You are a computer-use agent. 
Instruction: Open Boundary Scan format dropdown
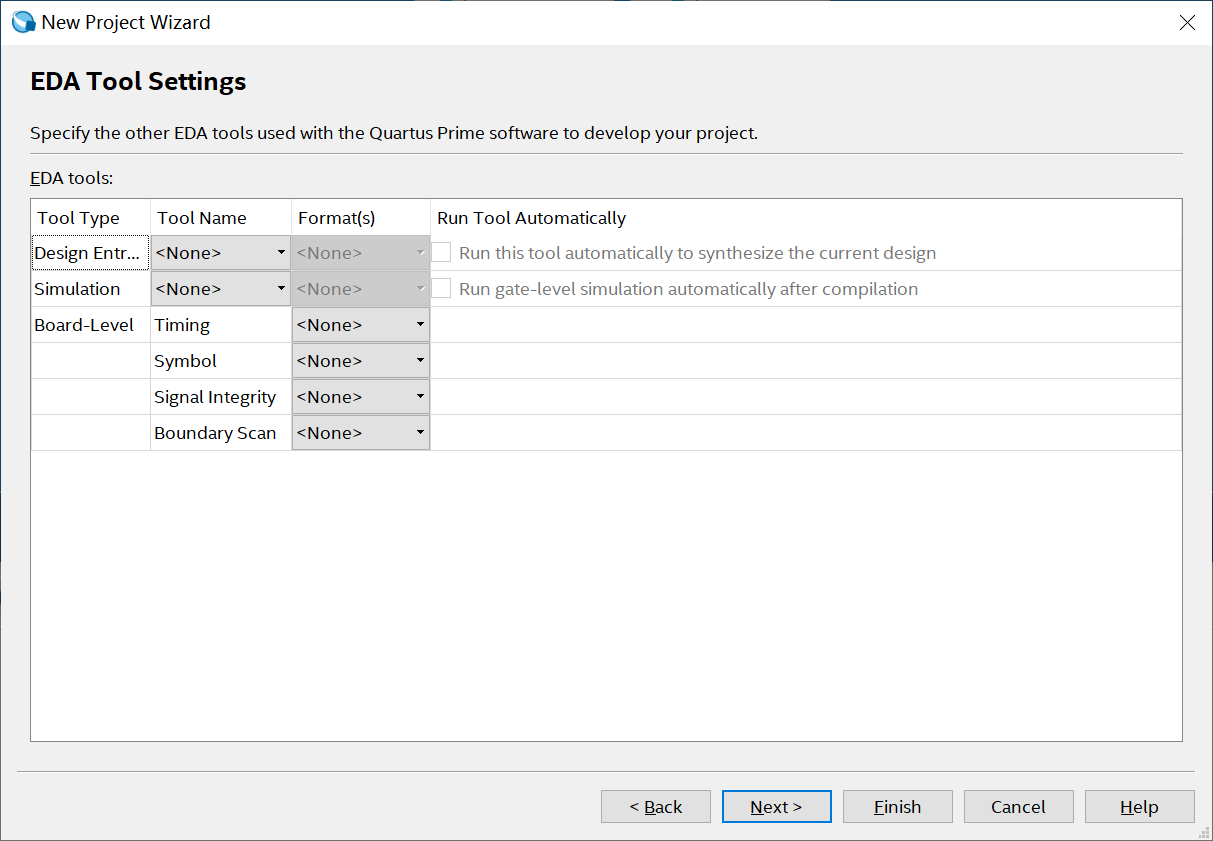pos(360,433)
